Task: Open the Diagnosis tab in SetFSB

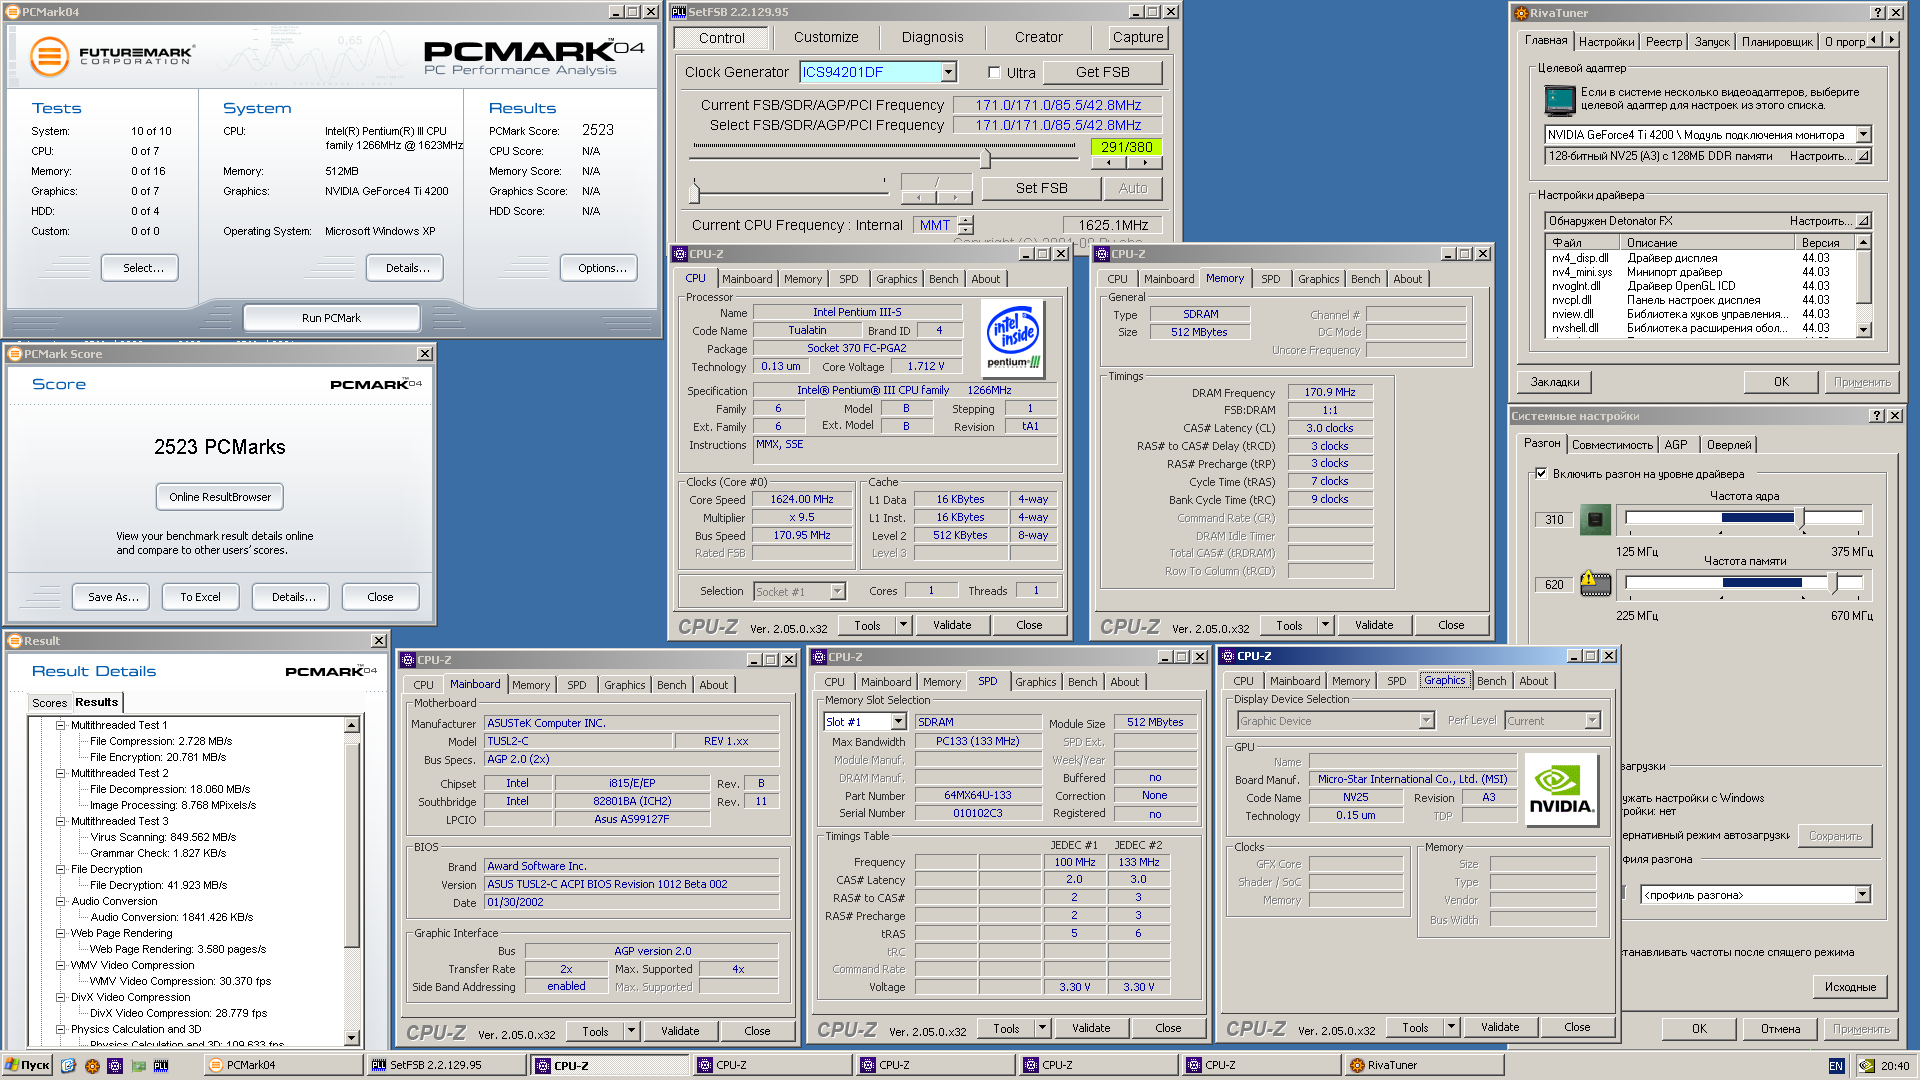Action: tap(932, 37)
